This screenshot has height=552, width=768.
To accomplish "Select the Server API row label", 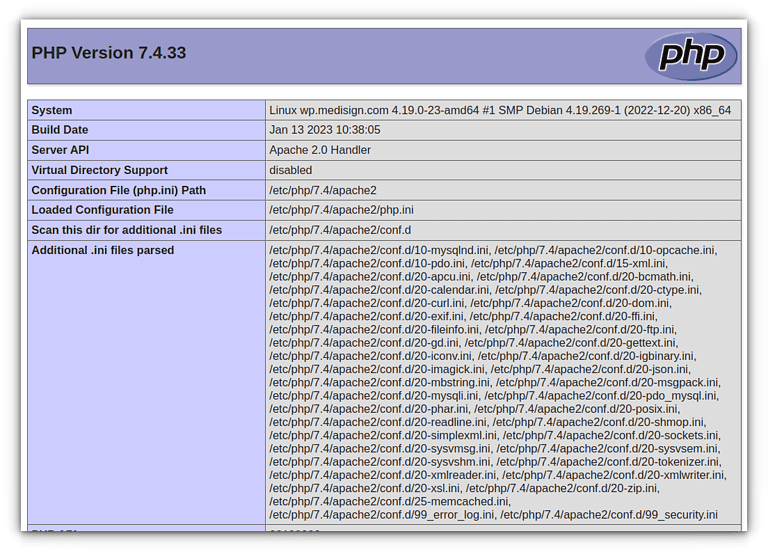I will 61,150.
